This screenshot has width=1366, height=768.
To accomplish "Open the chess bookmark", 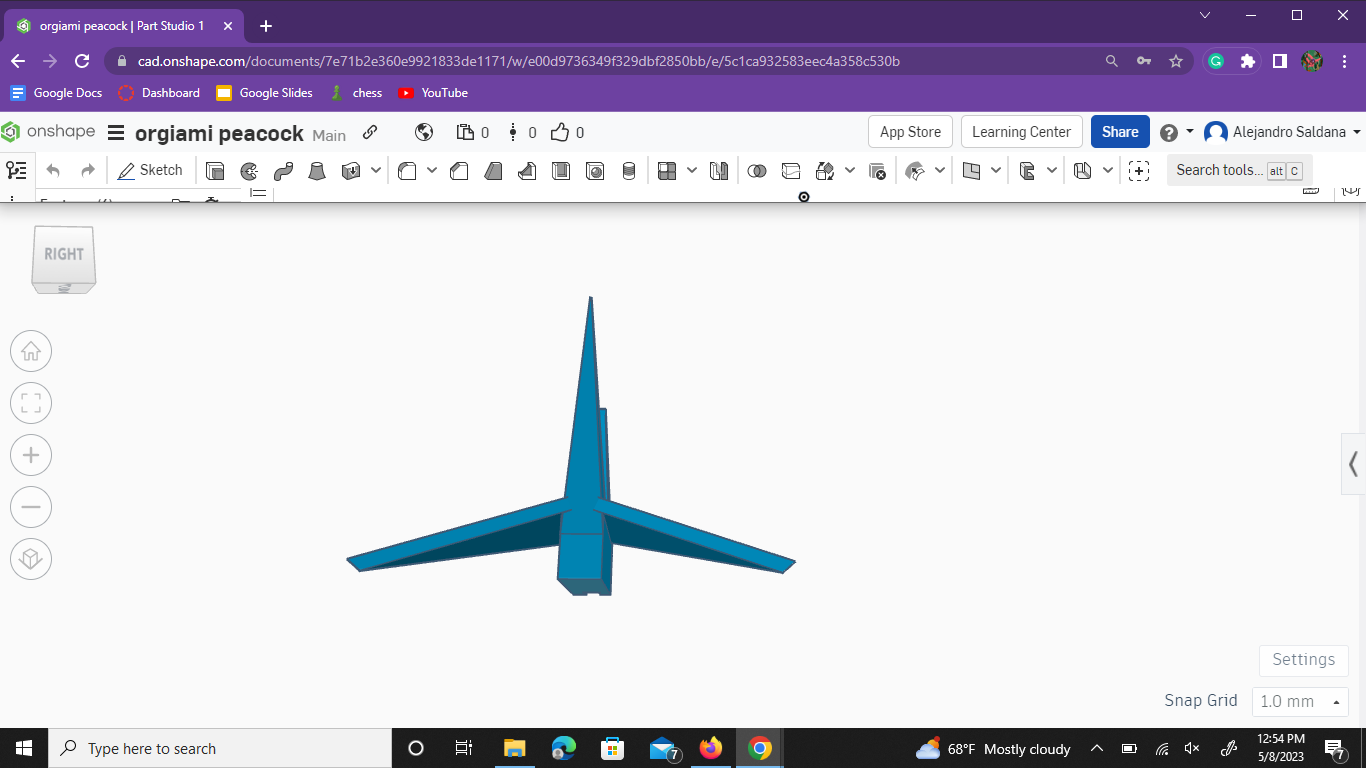I will (356, 93).
